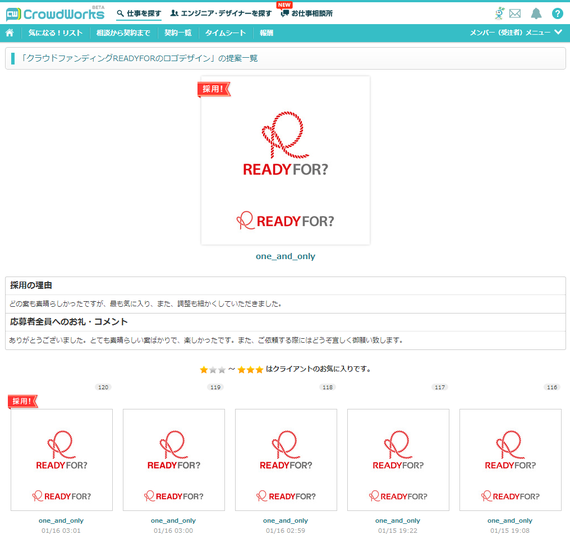Open the mail envelope icon
This screenshot has height=539, width=570.
click(x=515, y=14)
